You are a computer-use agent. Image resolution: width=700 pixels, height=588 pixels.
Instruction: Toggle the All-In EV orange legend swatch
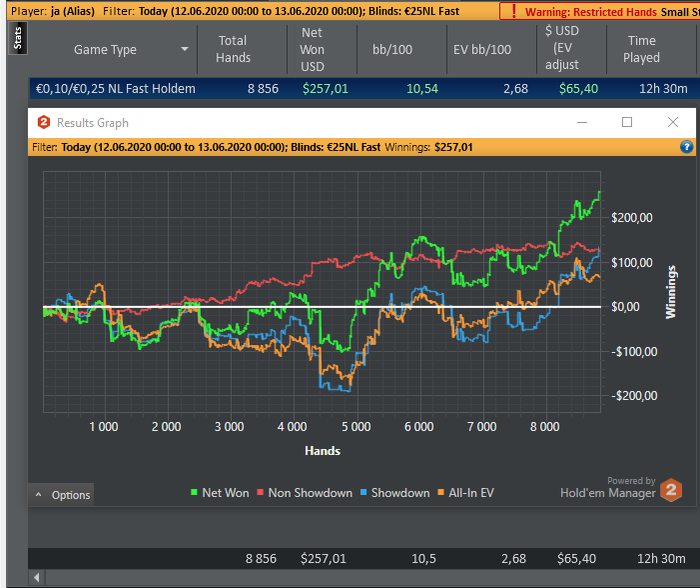(x=441, y=492)
